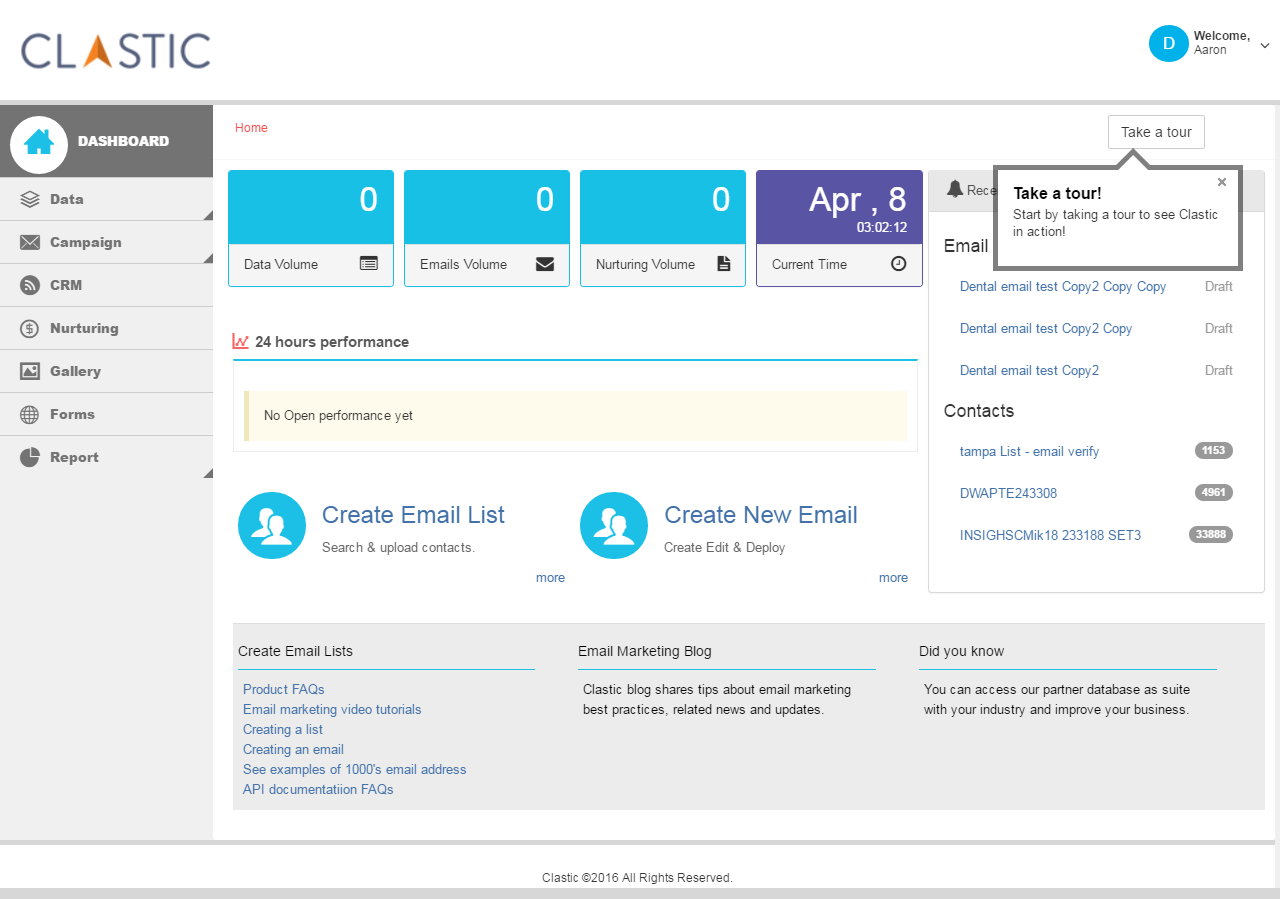Click the Email Marketing Blog heading

click(x=645, y=651)
